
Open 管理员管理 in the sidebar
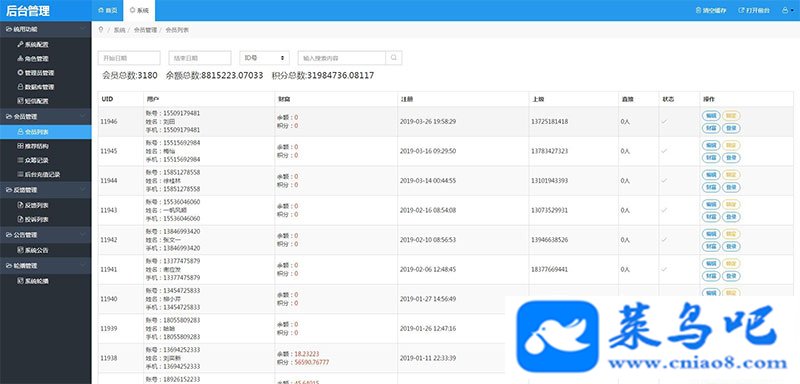35,73
